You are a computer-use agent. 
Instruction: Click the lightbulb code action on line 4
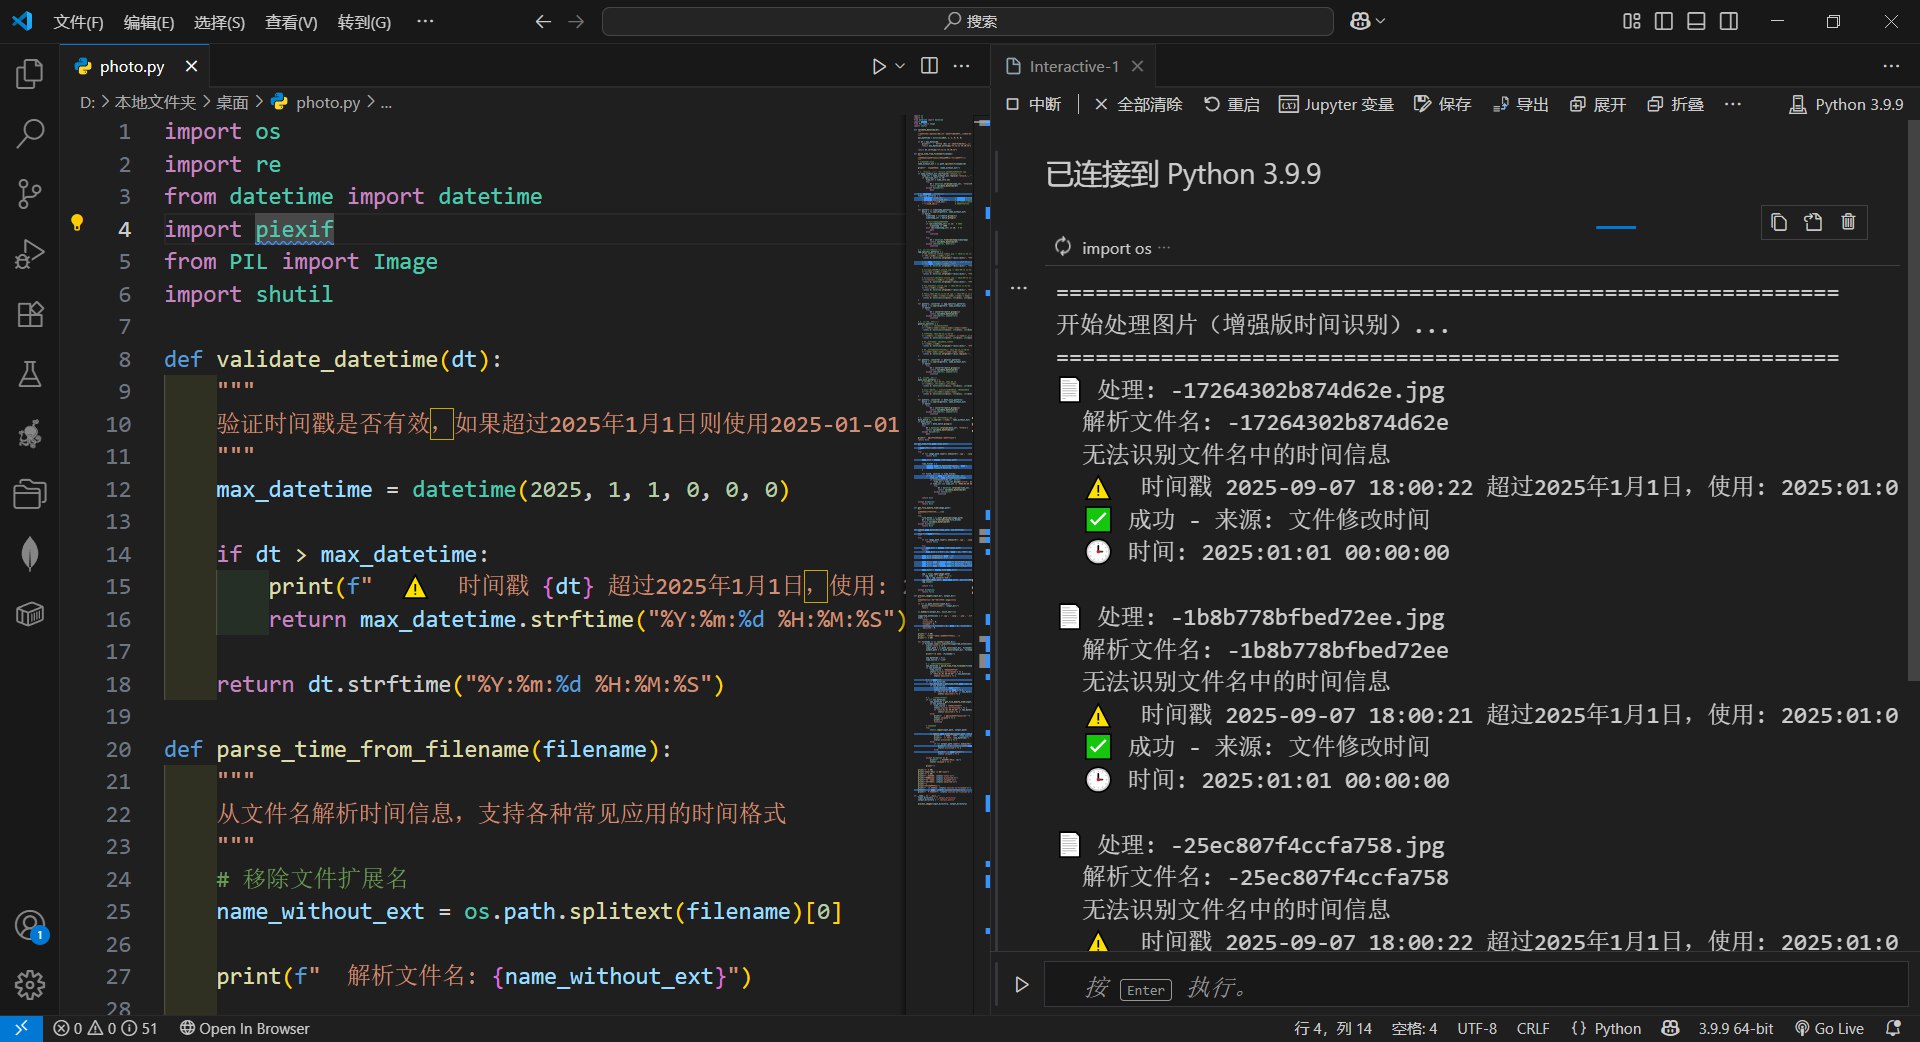click(x=77, y=223)
